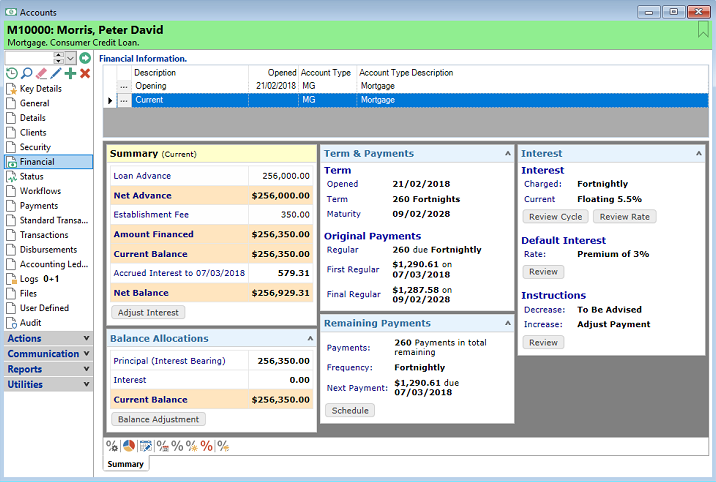Click the green plus add icon
This screenshot has height=482, width=716.
(70, 73)
